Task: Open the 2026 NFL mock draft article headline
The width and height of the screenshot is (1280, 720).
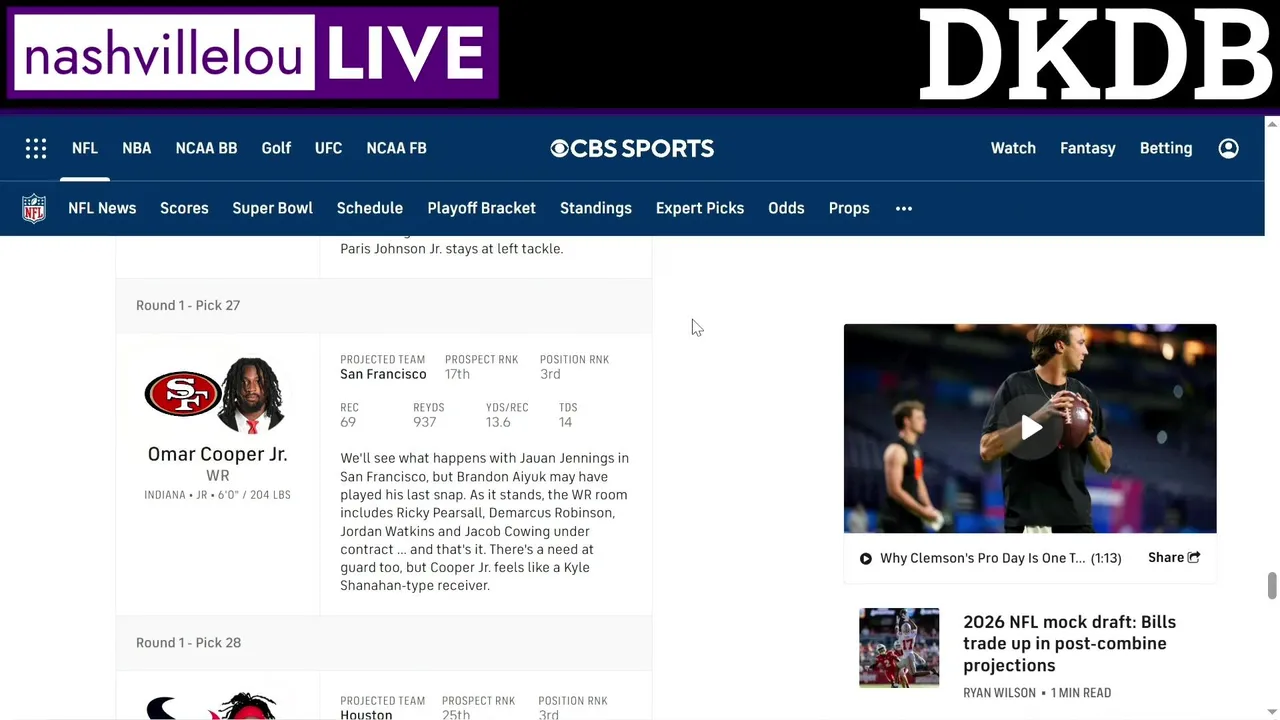Action: coord(1069,643)
